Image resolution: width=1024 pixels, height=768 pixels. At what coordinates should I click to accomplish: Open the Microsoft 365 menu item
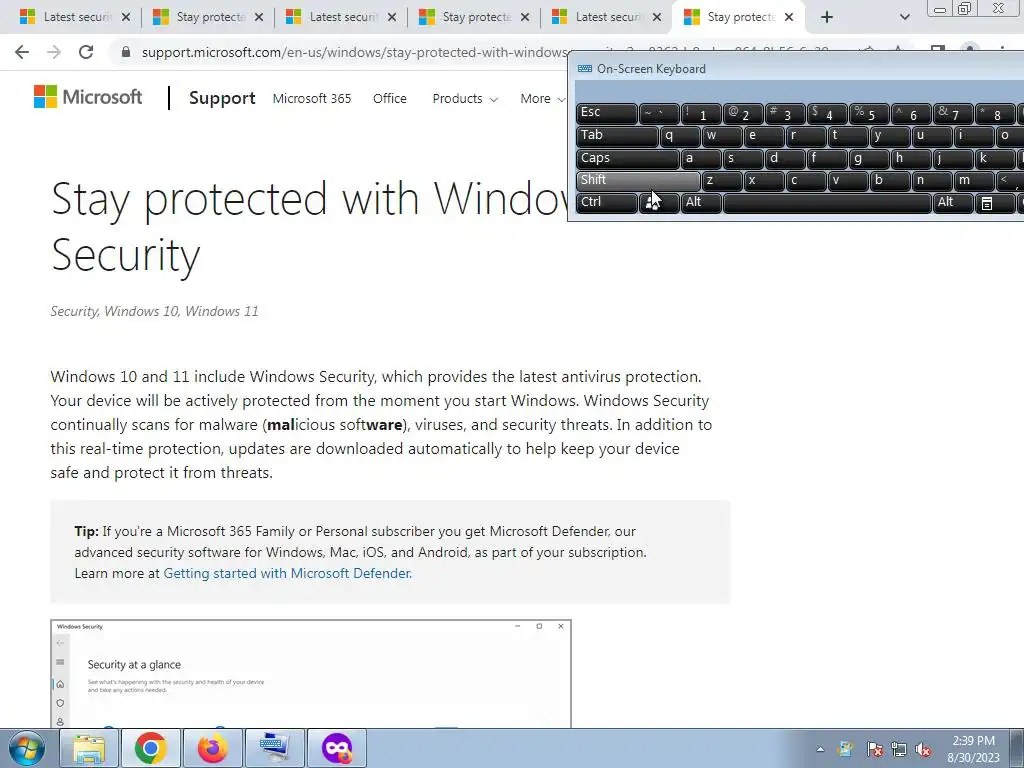coord(312,99)
